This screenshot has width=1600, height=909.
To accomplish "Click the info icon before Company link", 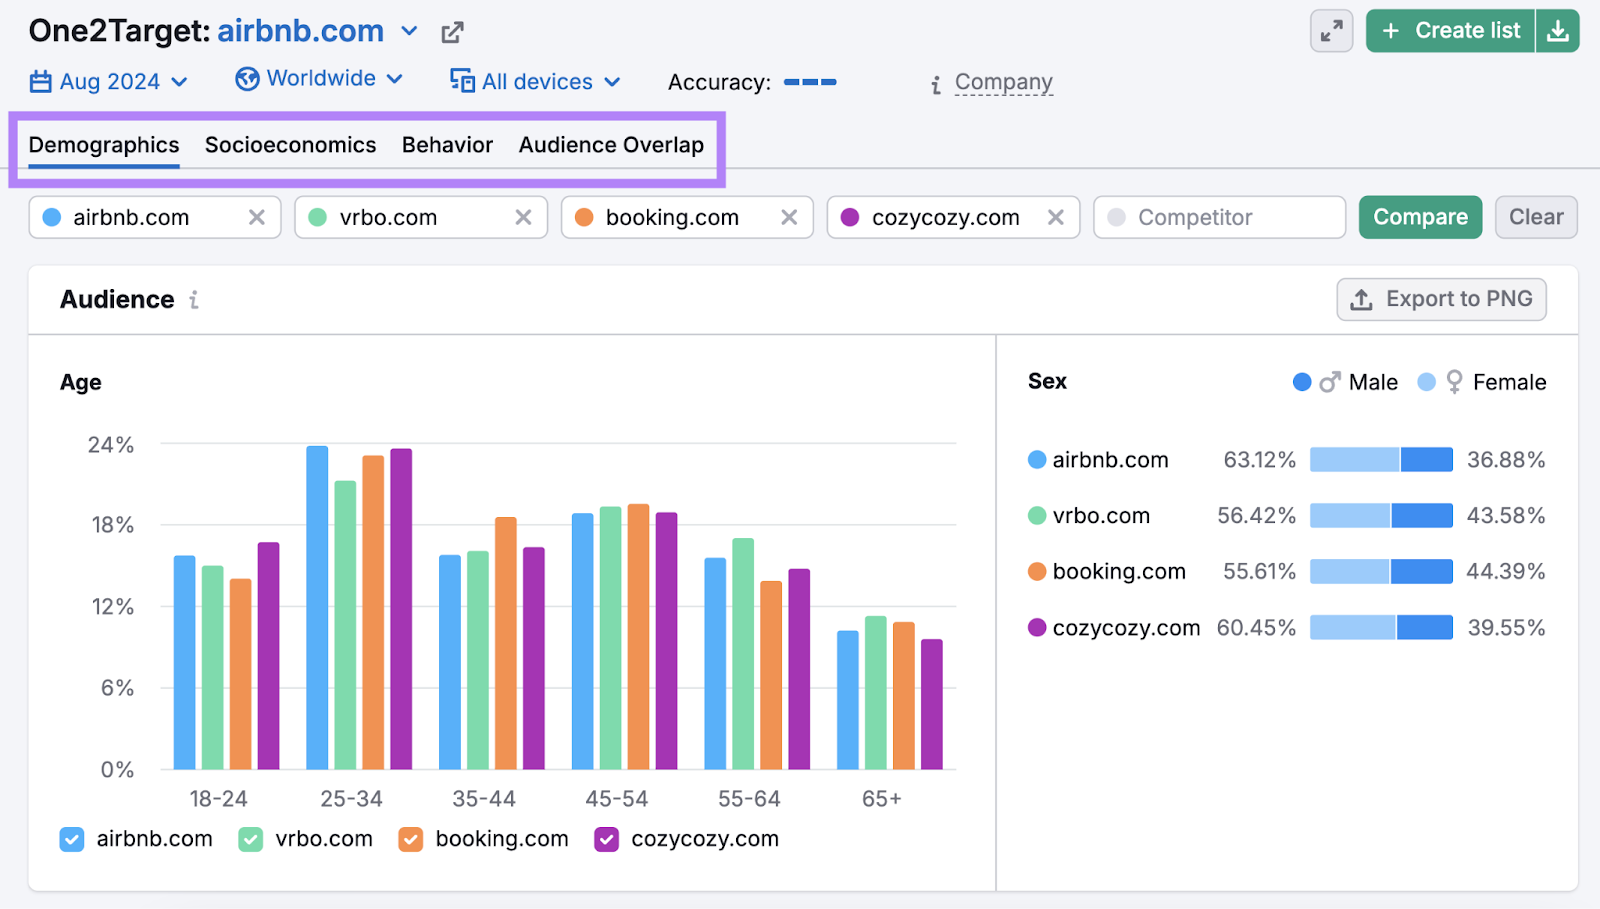I will (x=935, y=84).
